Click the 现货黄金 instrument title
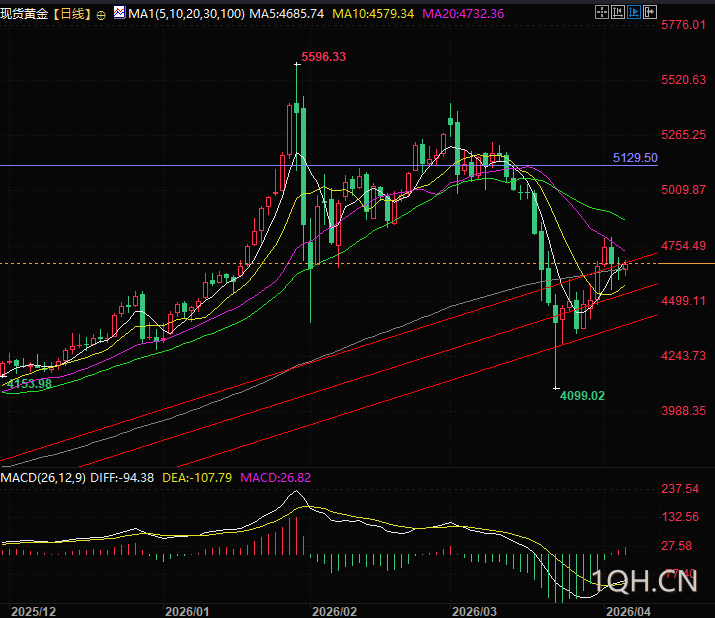 (24, 14)
